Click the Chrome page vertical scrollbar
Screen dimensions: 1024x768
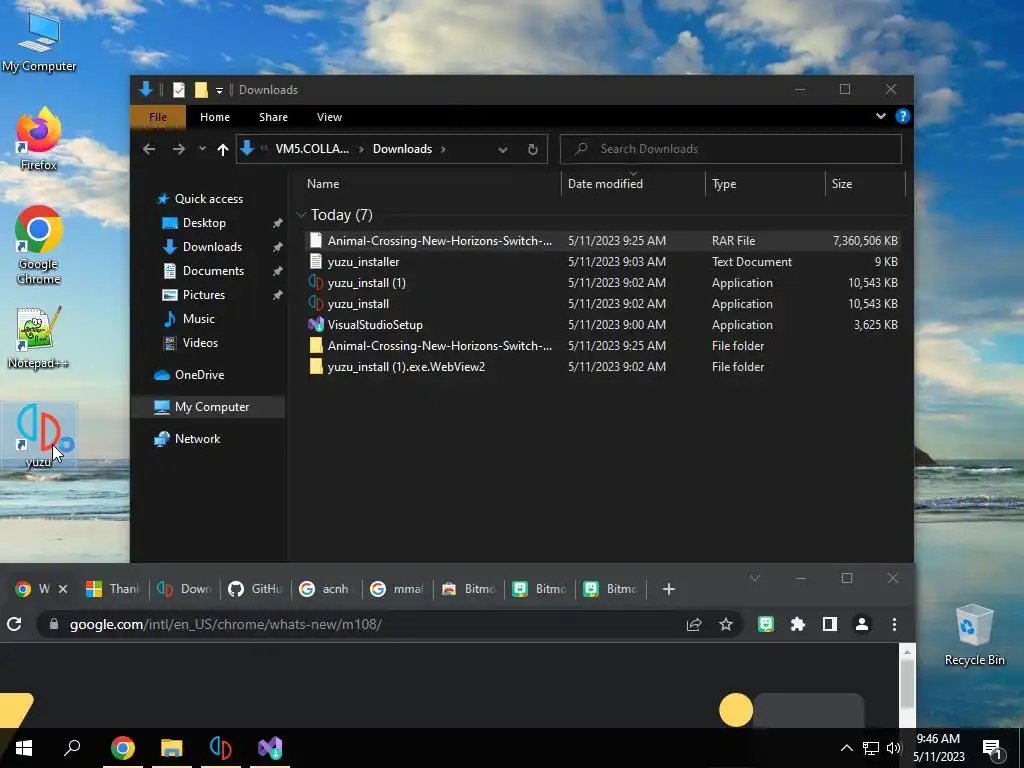point(907,686)
